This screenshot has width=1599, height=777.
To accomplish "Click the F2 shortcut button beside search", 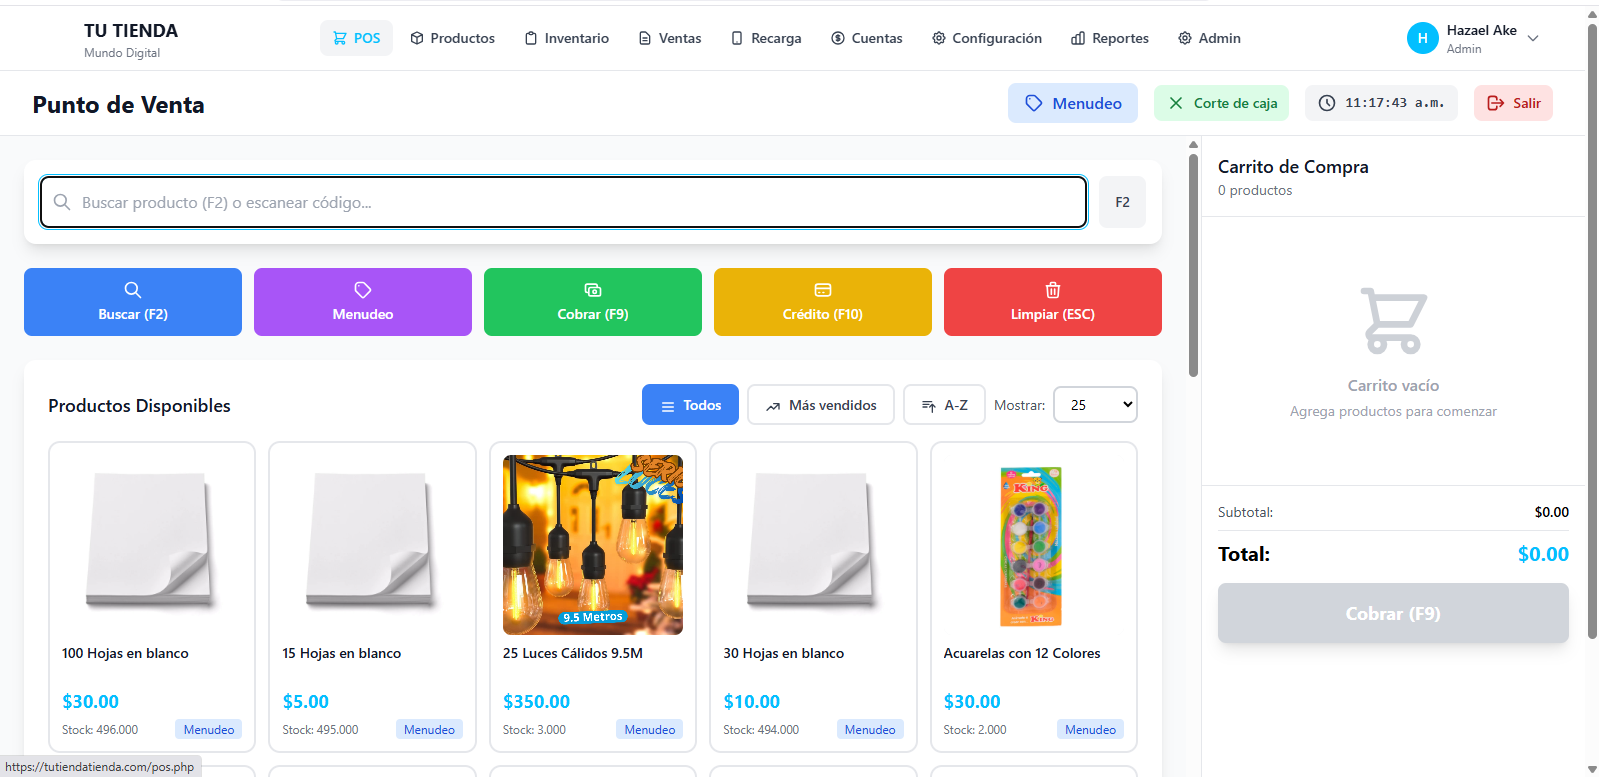I will click(1122, 202).
